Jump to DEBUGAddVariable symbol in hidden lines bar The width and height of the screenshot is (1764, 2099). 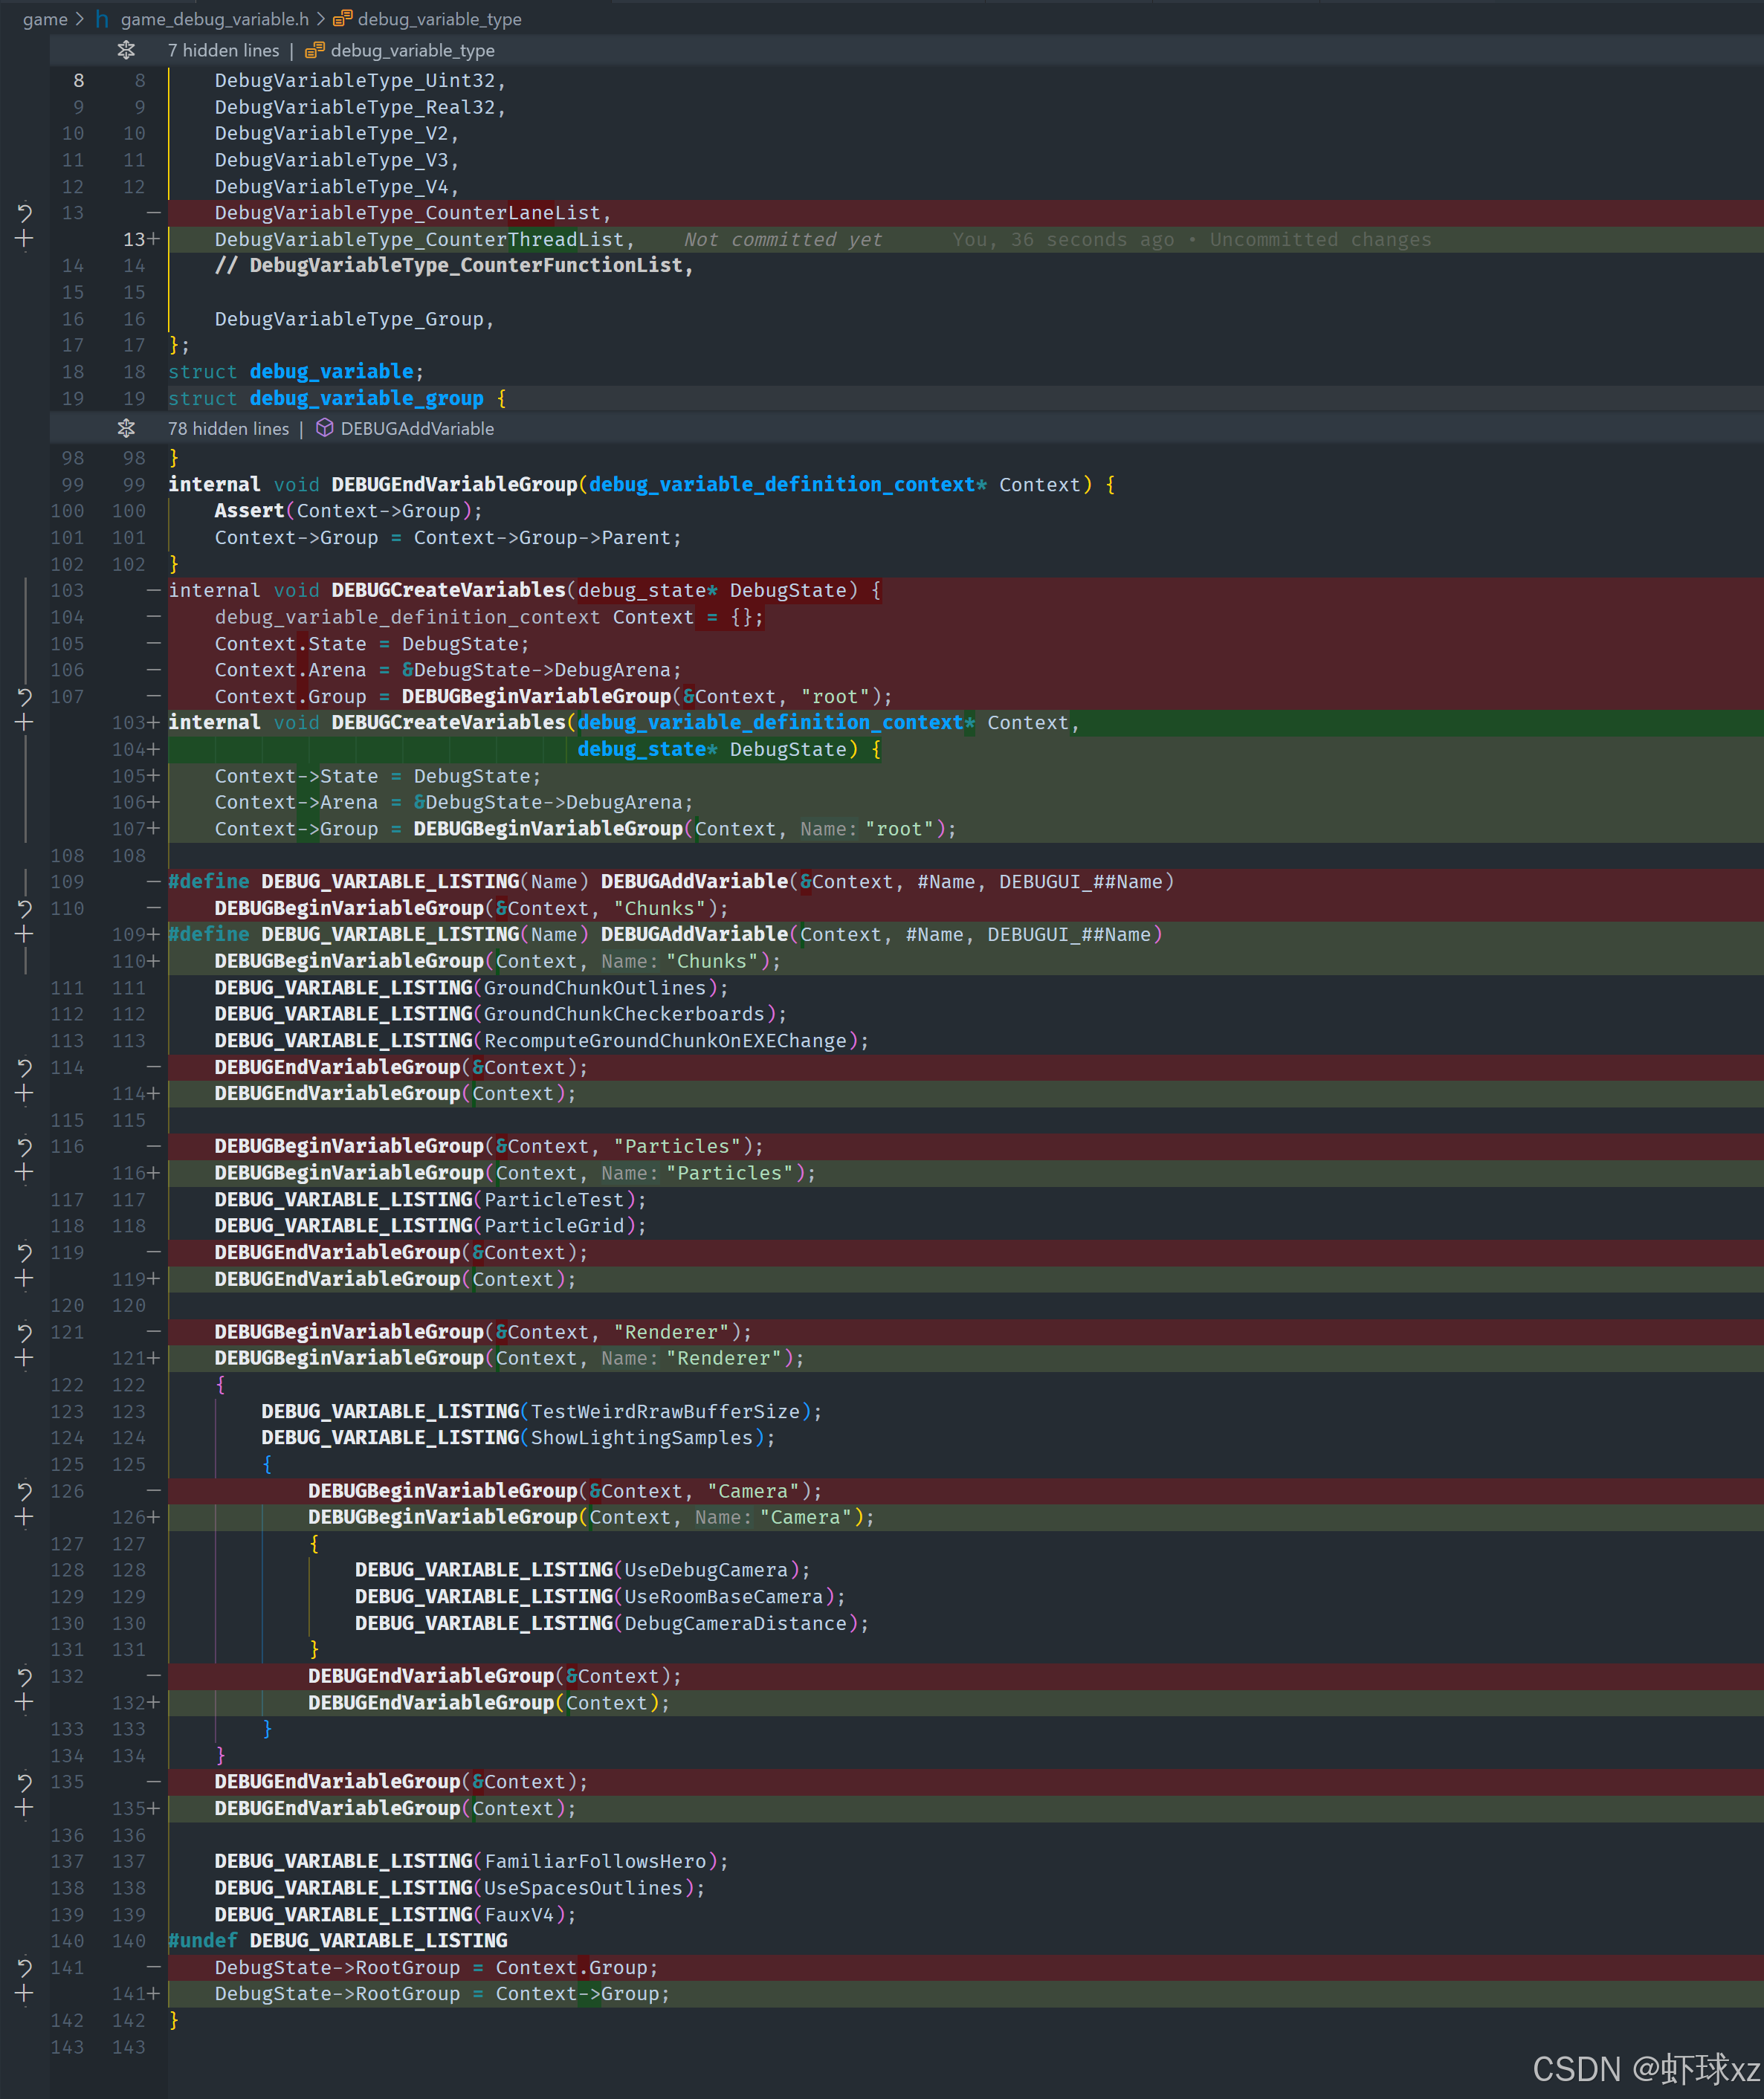(416, 428)
